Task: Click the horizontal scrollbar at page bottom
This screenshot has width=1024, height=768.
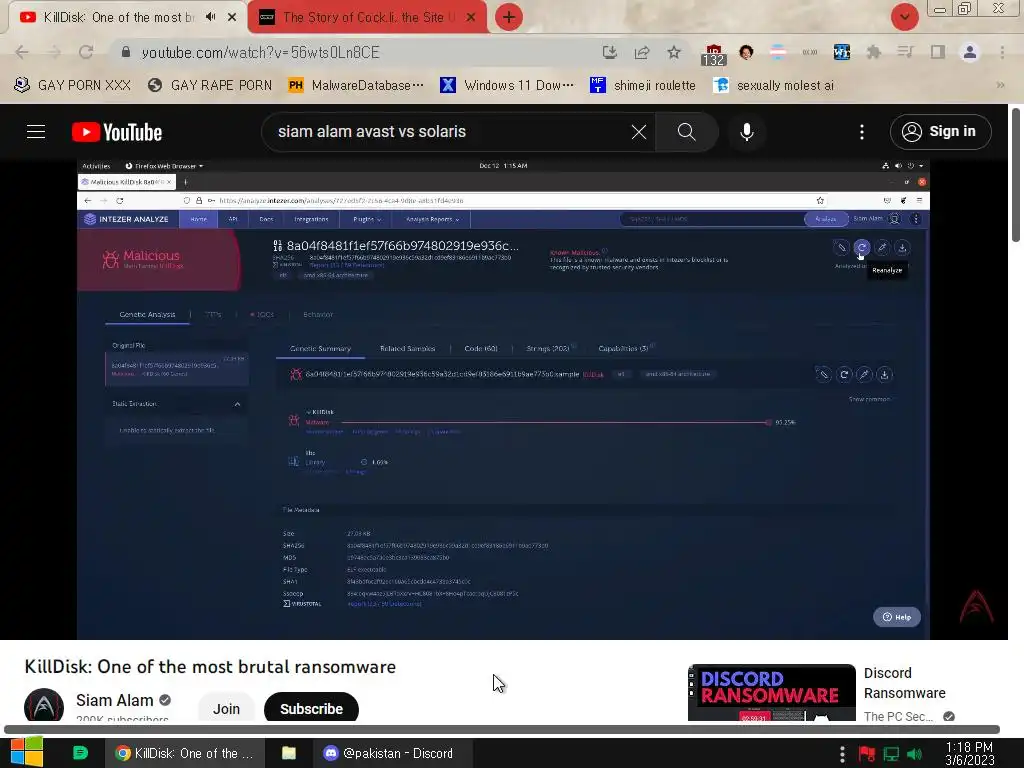Action: tap(502, 729)
